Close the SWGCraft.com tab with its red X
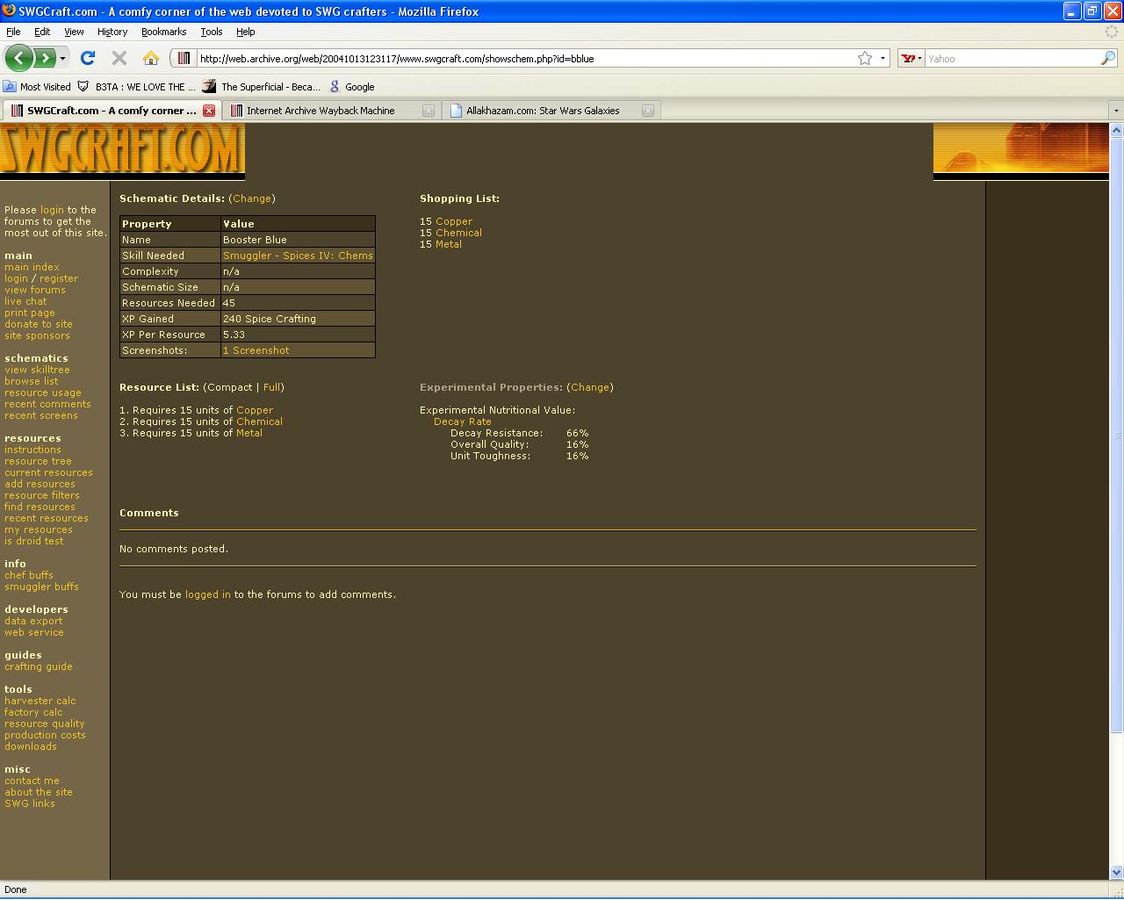The image size is (1124, 900). [x=209, y=111]
